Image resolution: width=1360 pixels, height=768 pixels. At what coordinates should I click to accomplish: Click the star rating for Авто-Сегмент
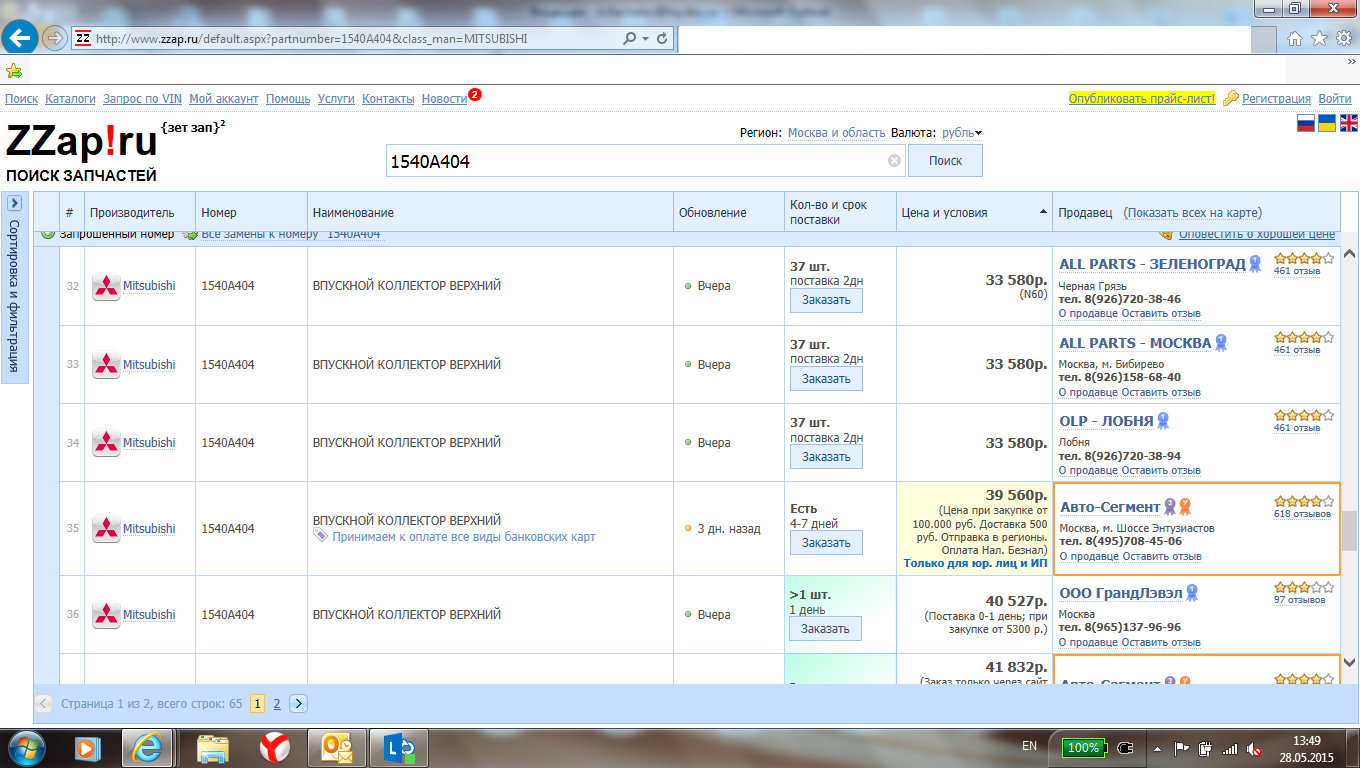click(x=1303, y=501)
